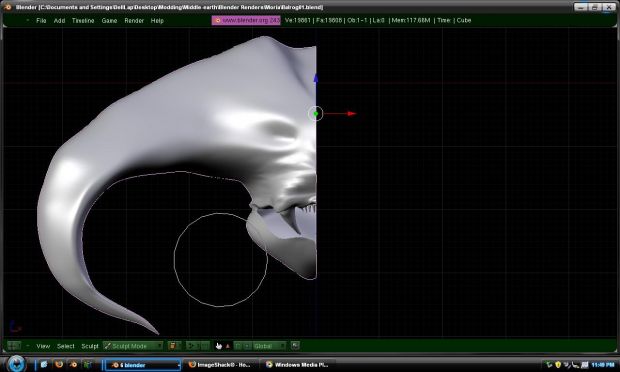Click the Show Desktop quick launch icon

tap(44, 364)
